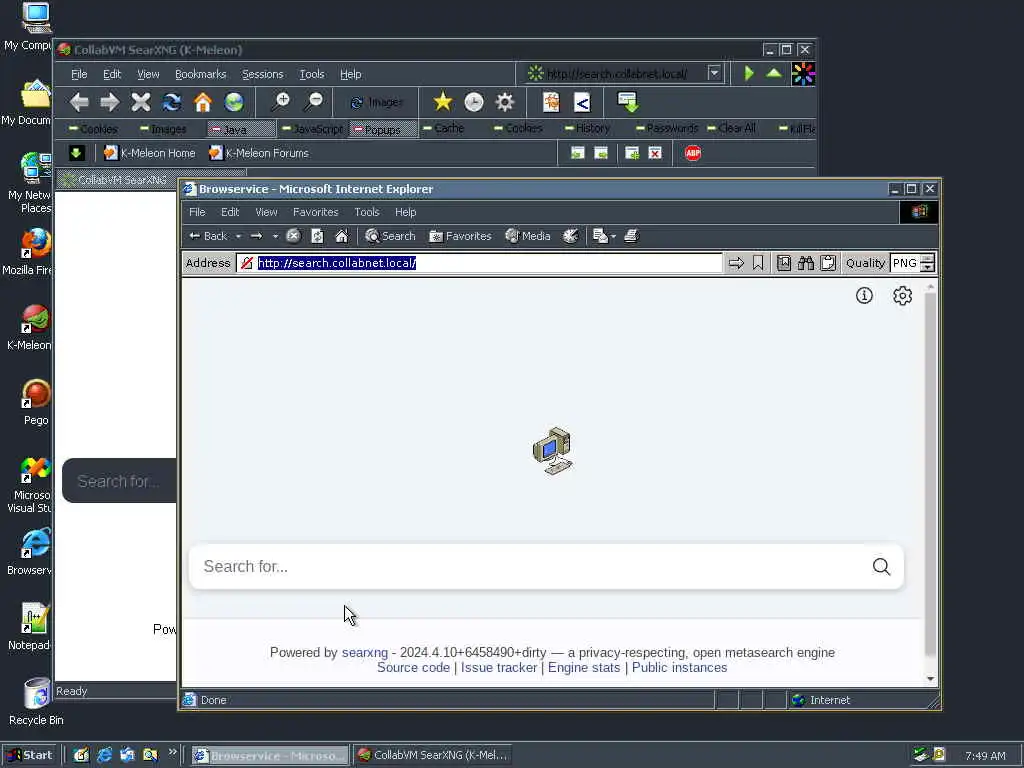Click the magnifier search button in SearXNG
The image size is (1024, 768).
(881, 566)
